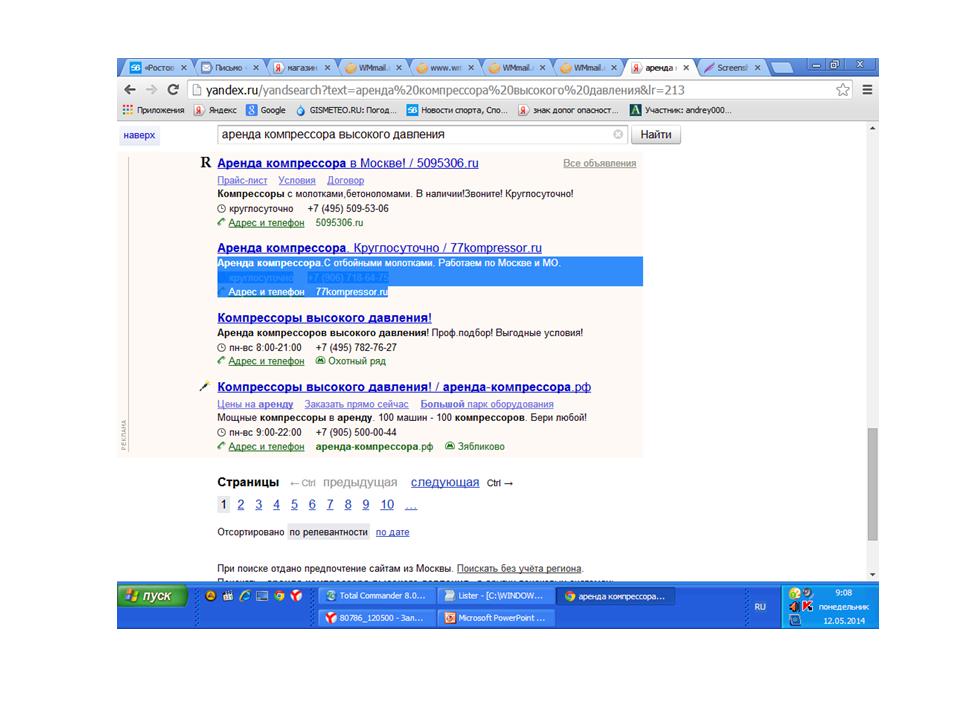The width and height of the screenshot is (960, 720).
Task: Open the Chrome hamburger menu
Action: (x=867, y=90)
